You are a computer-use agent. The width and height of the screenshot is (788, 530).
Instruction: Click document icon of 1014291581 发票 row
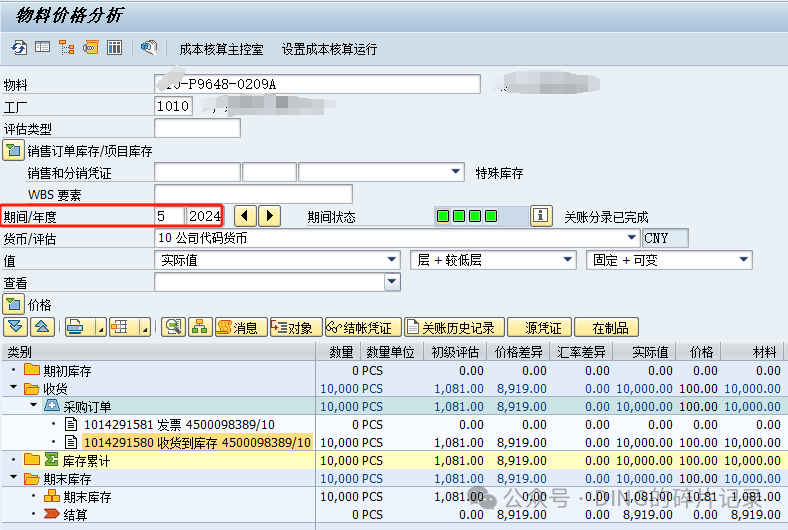71,425
